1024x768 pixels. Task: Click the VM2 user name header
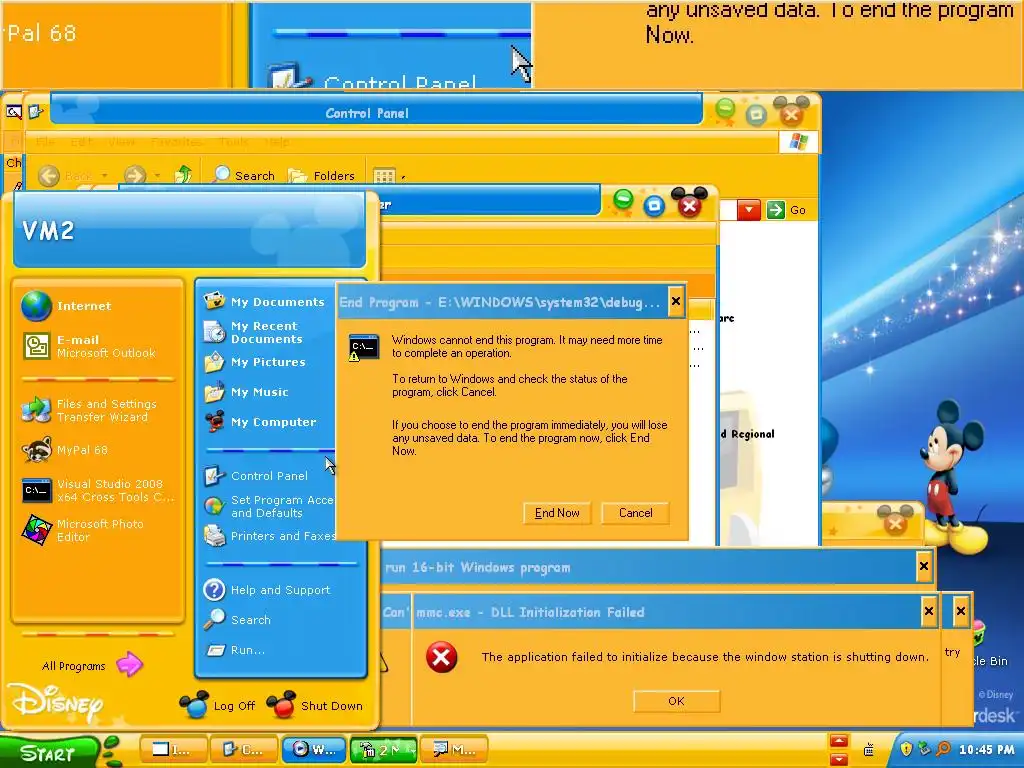[x=48, y=230]
